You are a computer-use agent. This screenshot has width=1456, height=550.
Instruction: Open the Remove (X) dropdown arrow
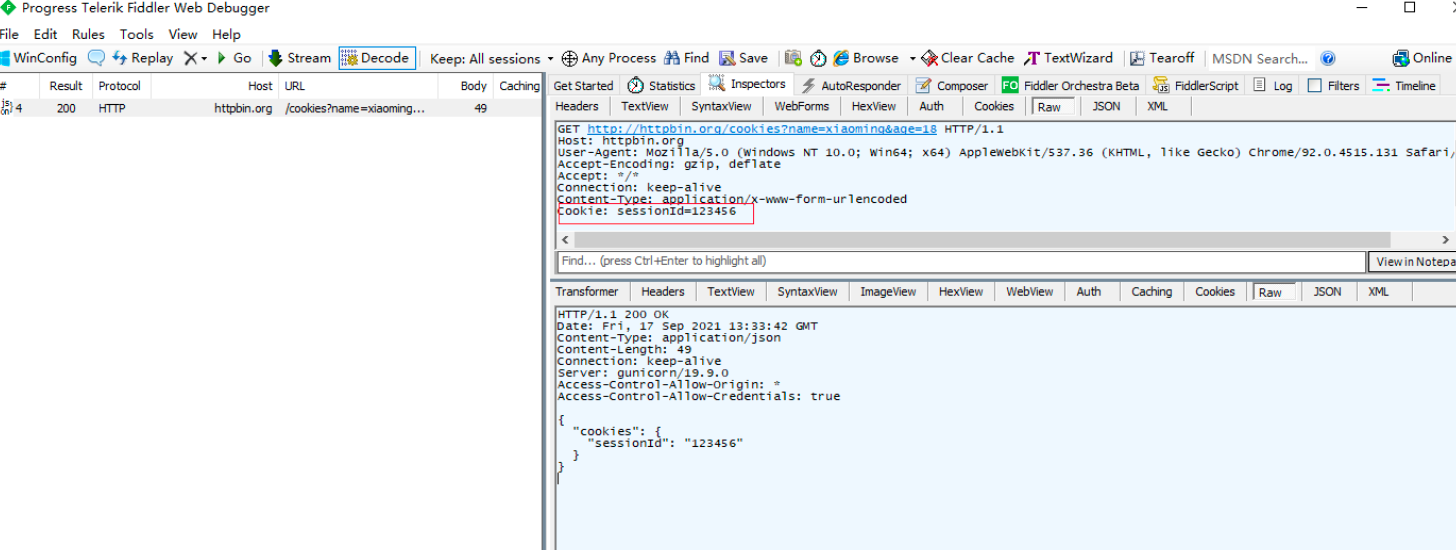coord(204,59)
